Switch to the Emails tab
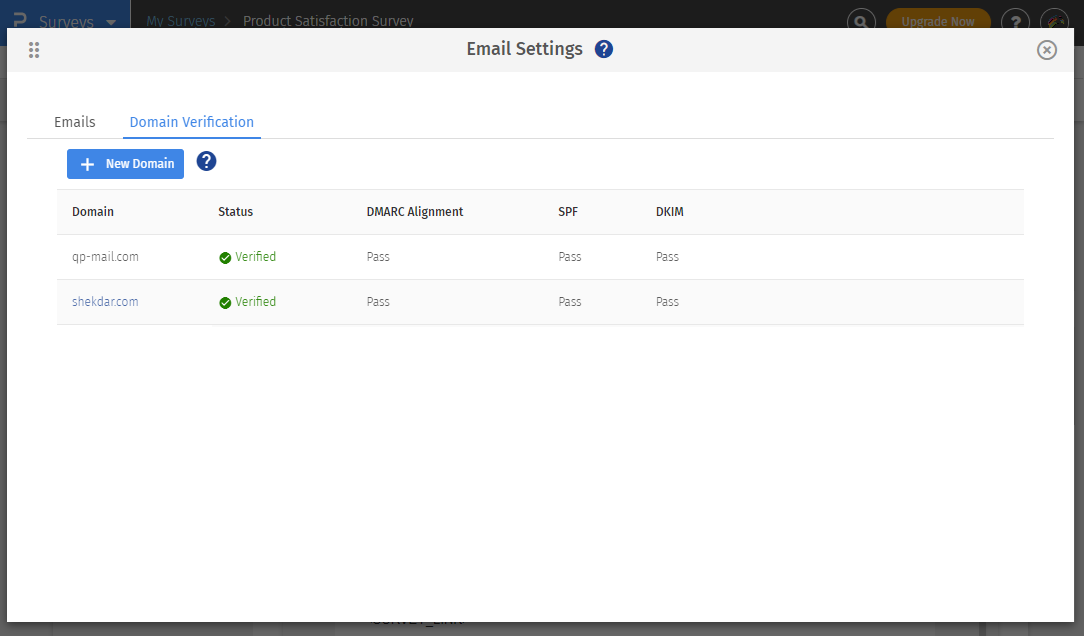Image resolution: width=1084 pixels, height=636 pixels. [75, 122]
